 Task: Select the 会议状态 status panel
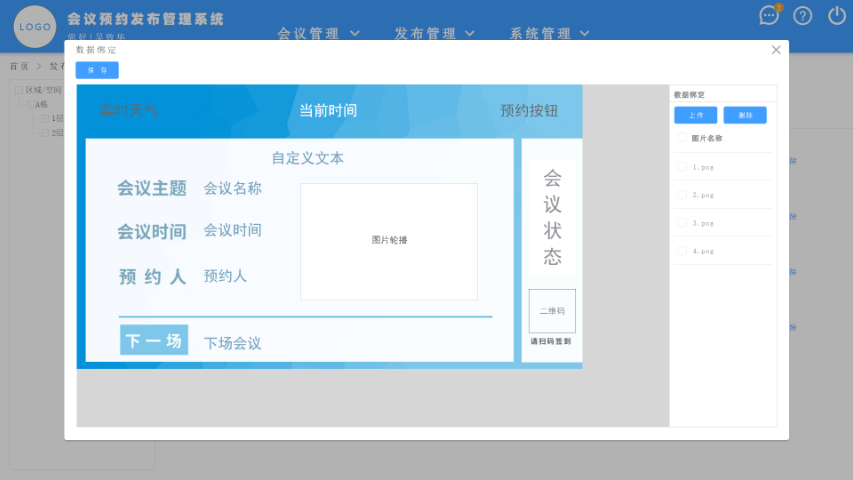(x=552, y=217)
